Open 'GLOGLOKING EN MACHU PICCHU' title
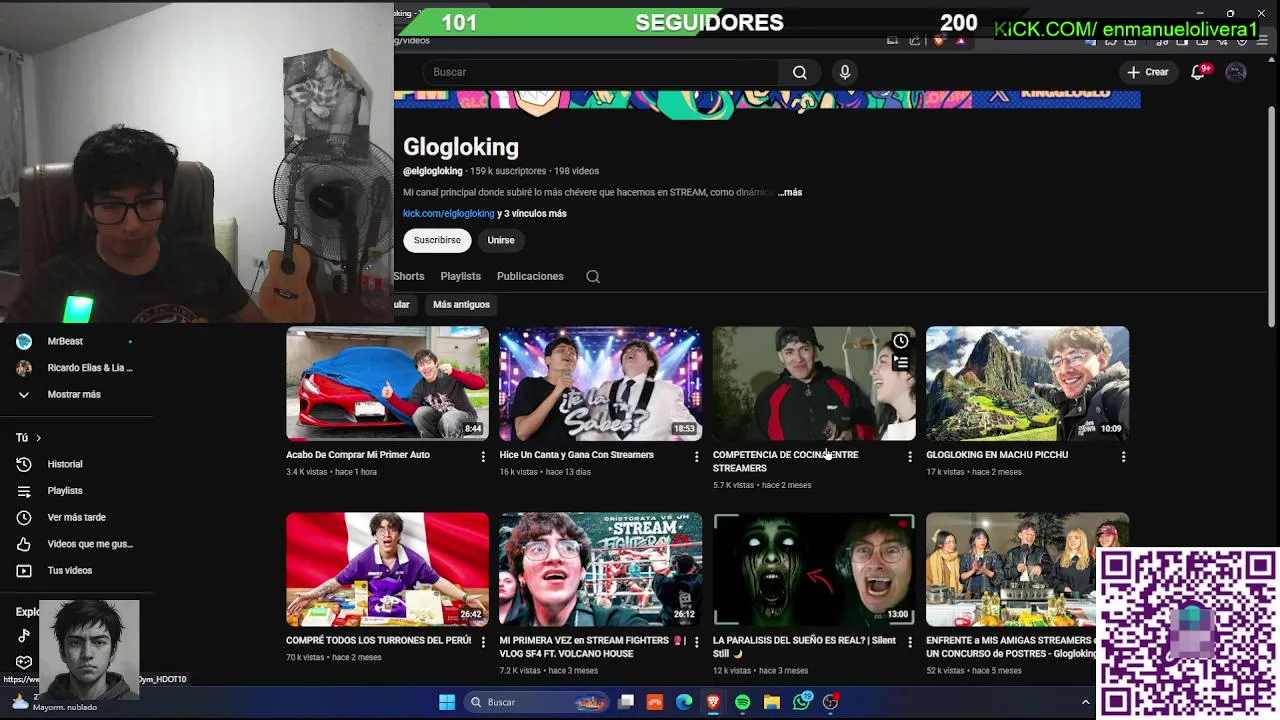This screenshot has height=720, width=1280. pyautogui.click(x=997, y=455)
